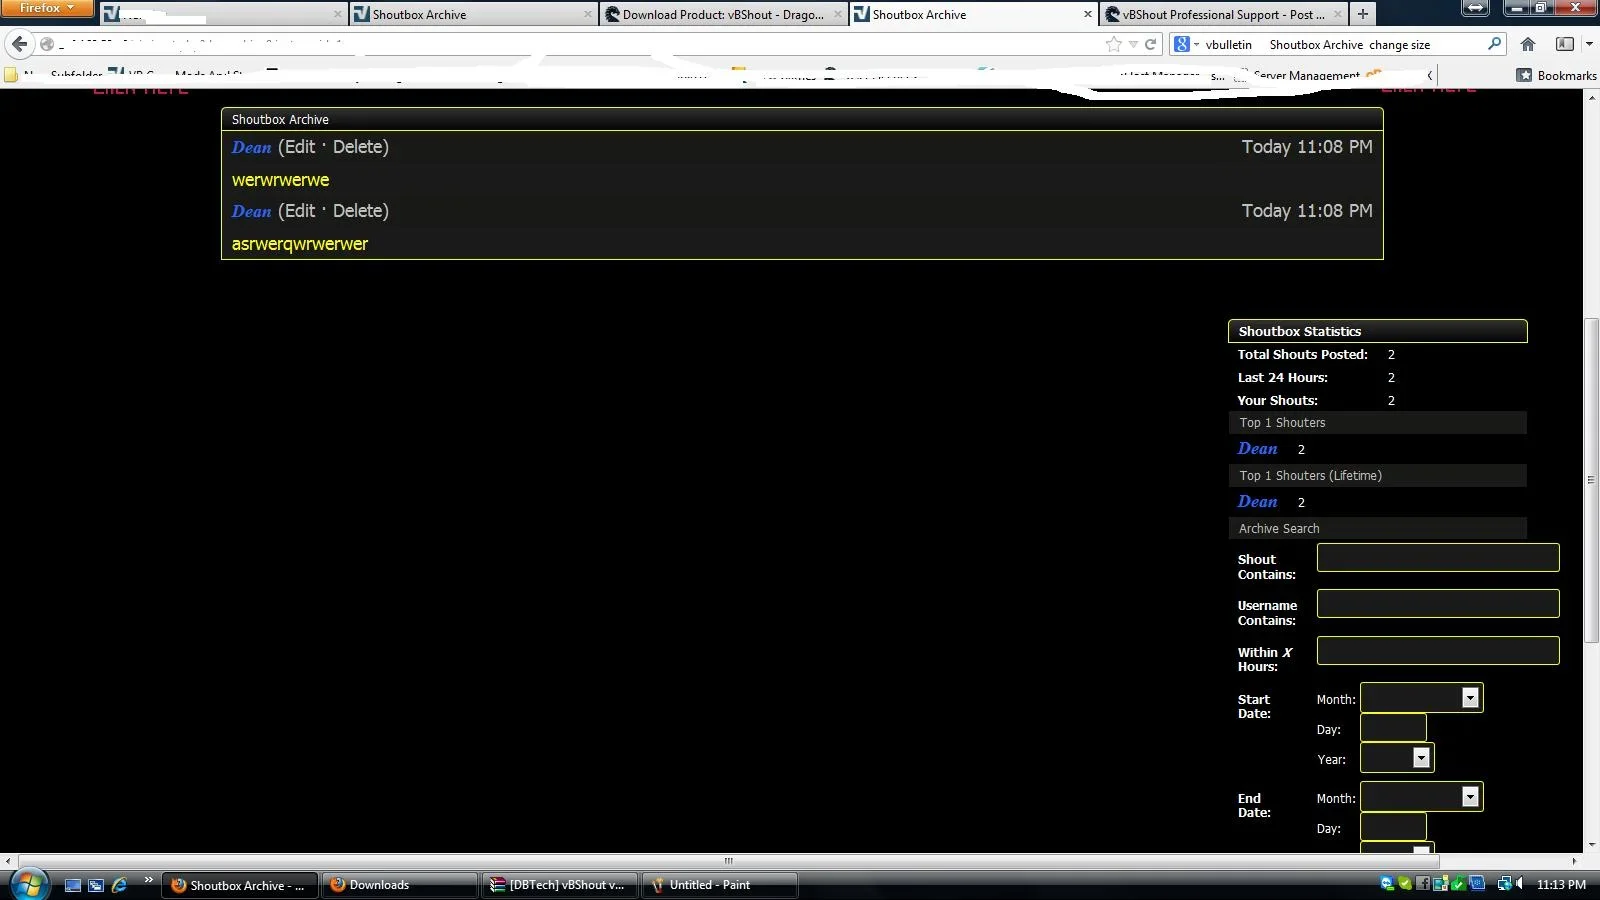
Task: Click the werwrwerwe shout message
Action: coord(280,180)
